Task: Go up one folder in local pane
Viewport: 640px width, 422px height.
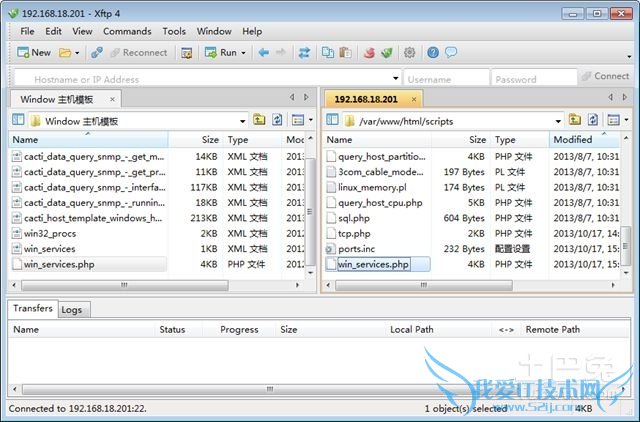Action: [259, 120]
